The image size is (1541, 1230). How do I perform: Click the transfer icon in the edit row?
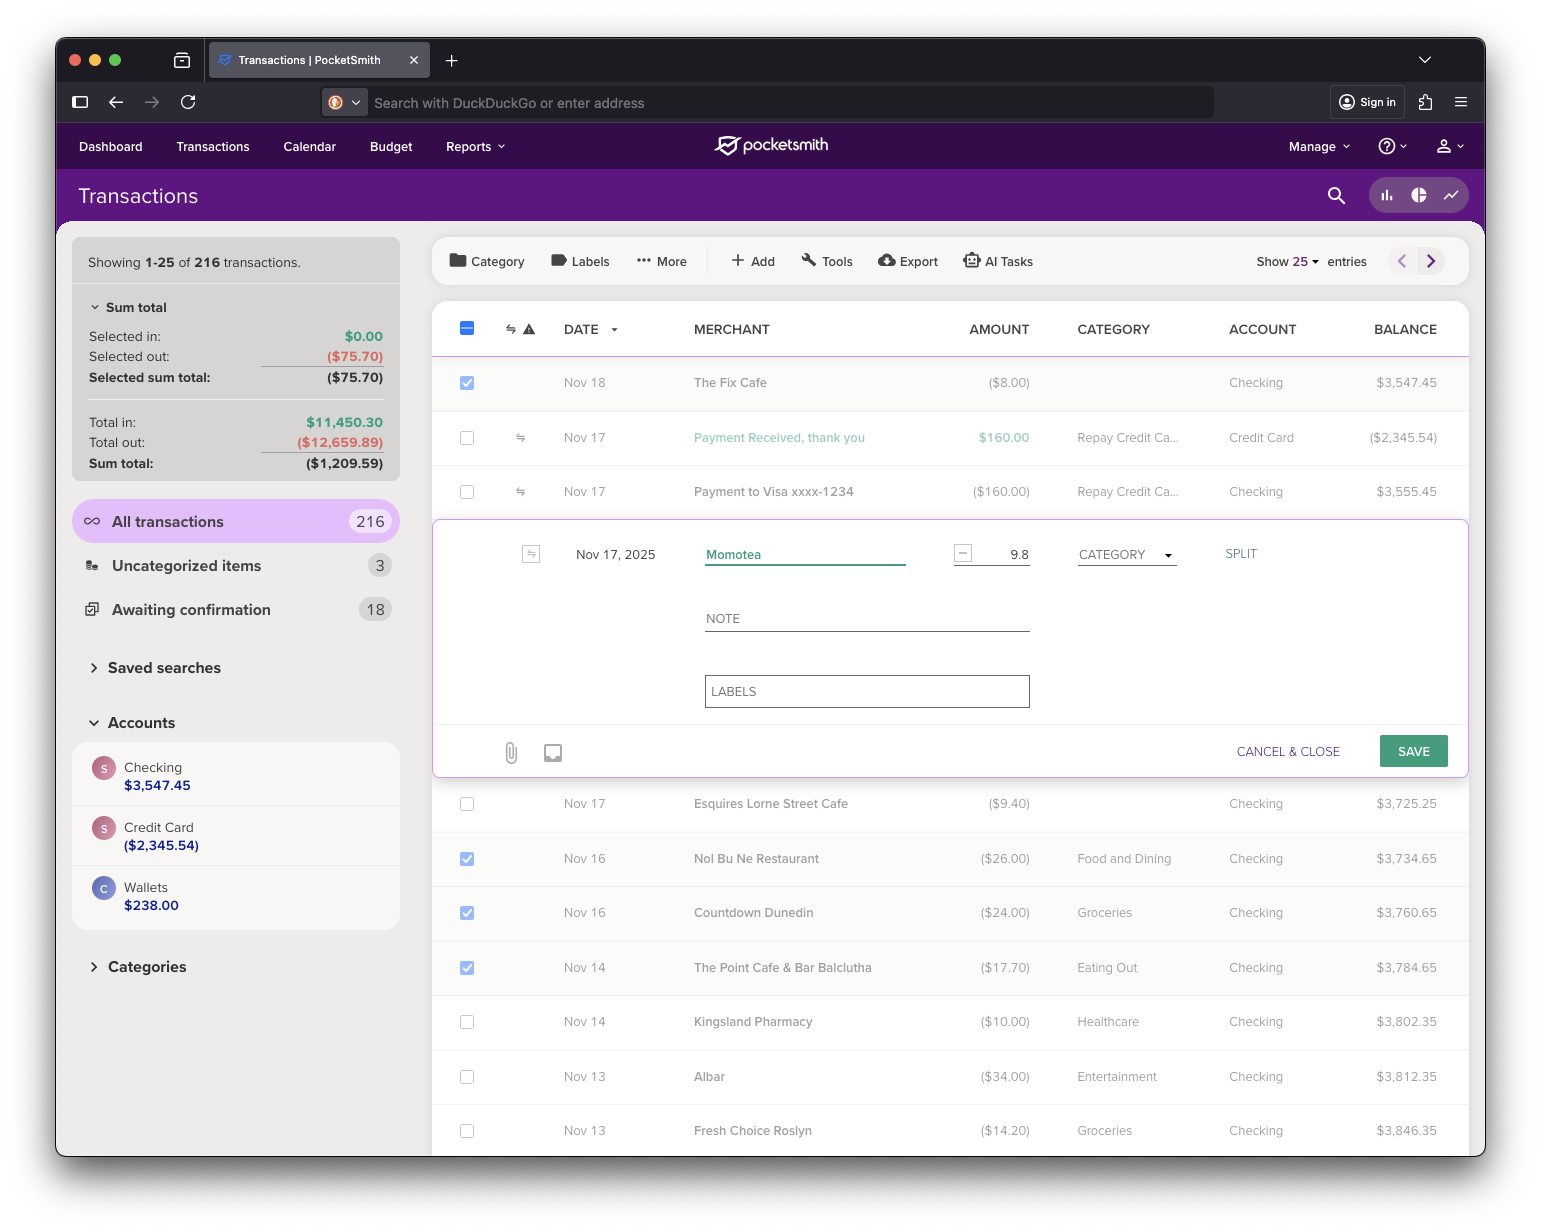531,554
